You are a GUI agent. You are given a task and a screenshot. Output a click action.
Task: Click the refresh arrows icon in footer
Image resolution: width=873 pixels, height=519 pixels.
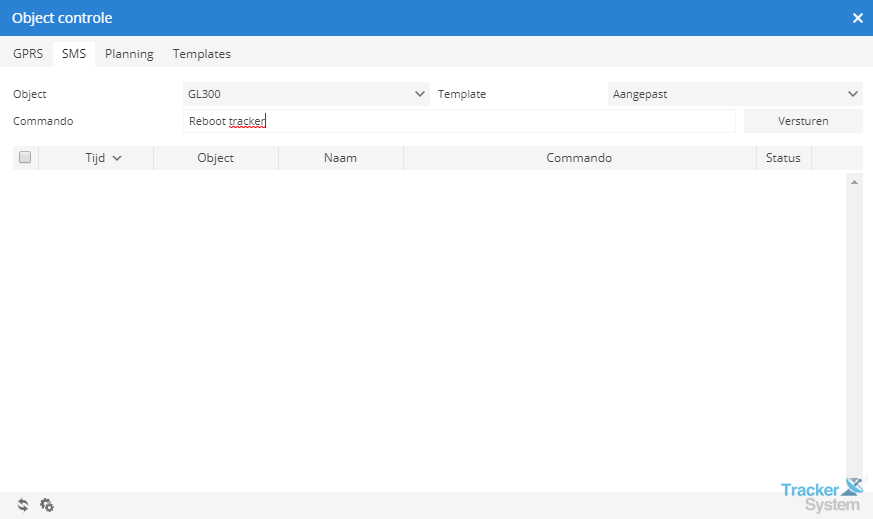(x=23, y=505)
